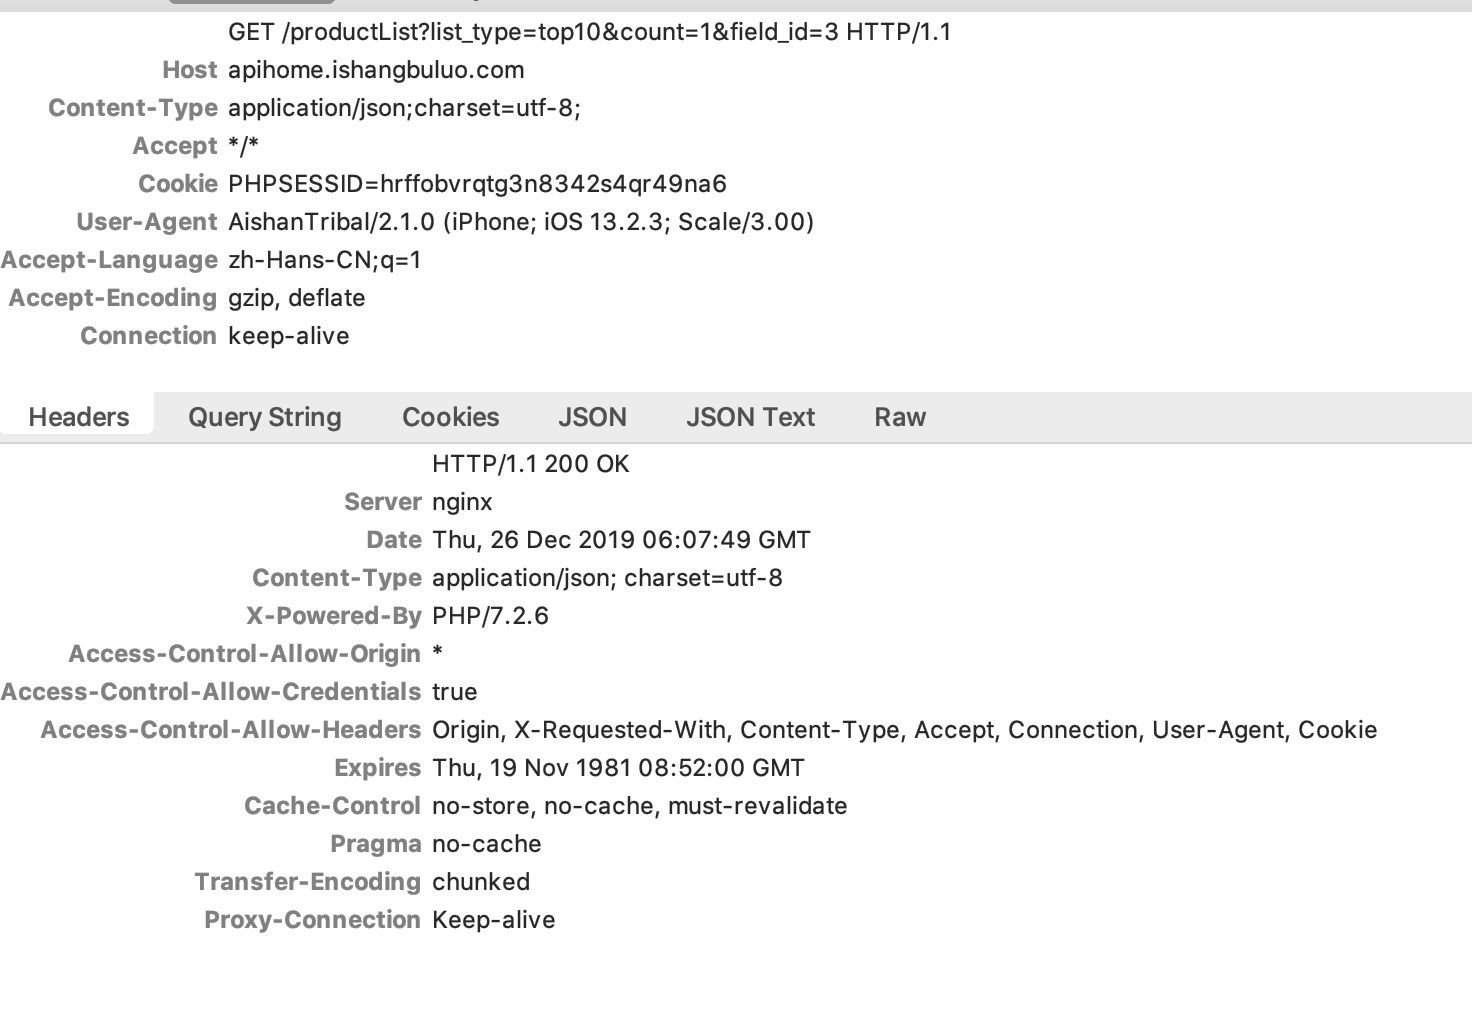Click the GET request line

click(x=590, y=31)
